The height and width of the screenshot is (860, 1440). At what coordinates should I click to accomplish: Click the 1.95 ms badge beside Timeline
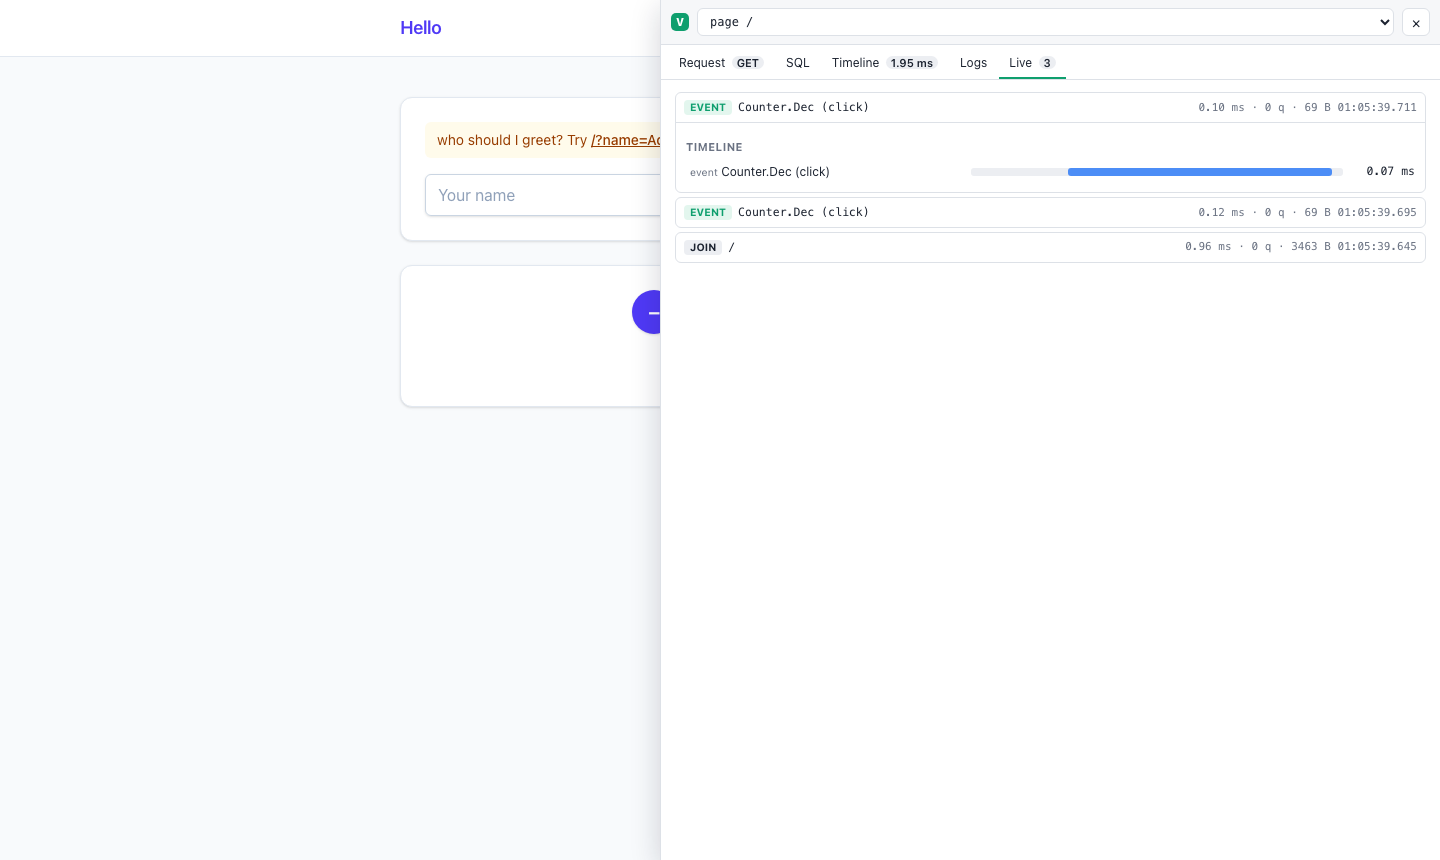(912, 63)
